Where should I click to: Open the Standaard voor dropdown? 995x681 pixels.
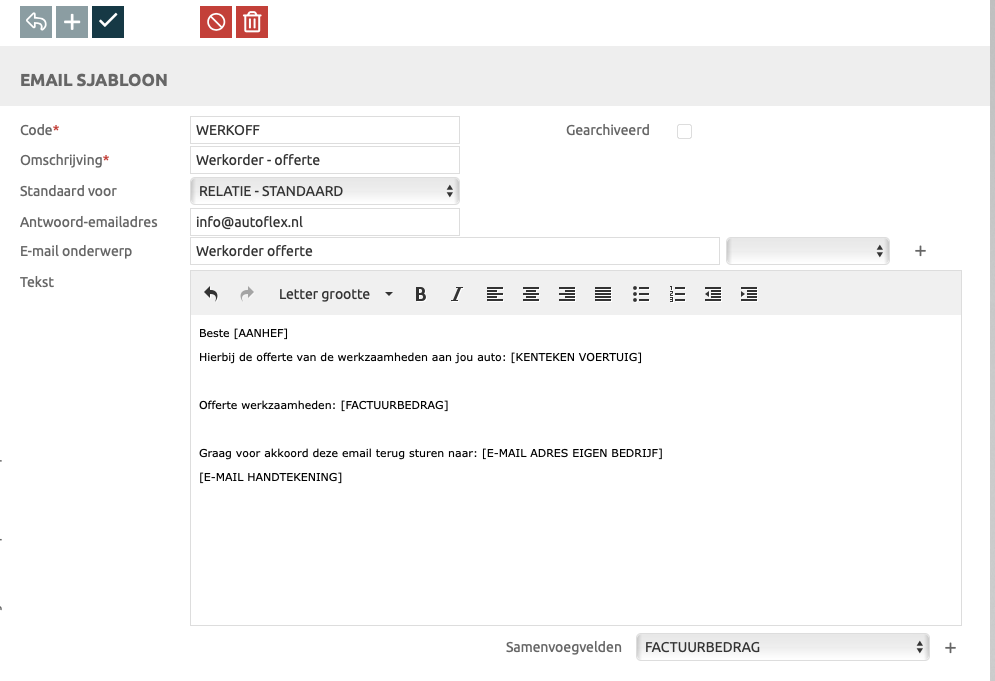pyautogui.click(x=324, y=191)
